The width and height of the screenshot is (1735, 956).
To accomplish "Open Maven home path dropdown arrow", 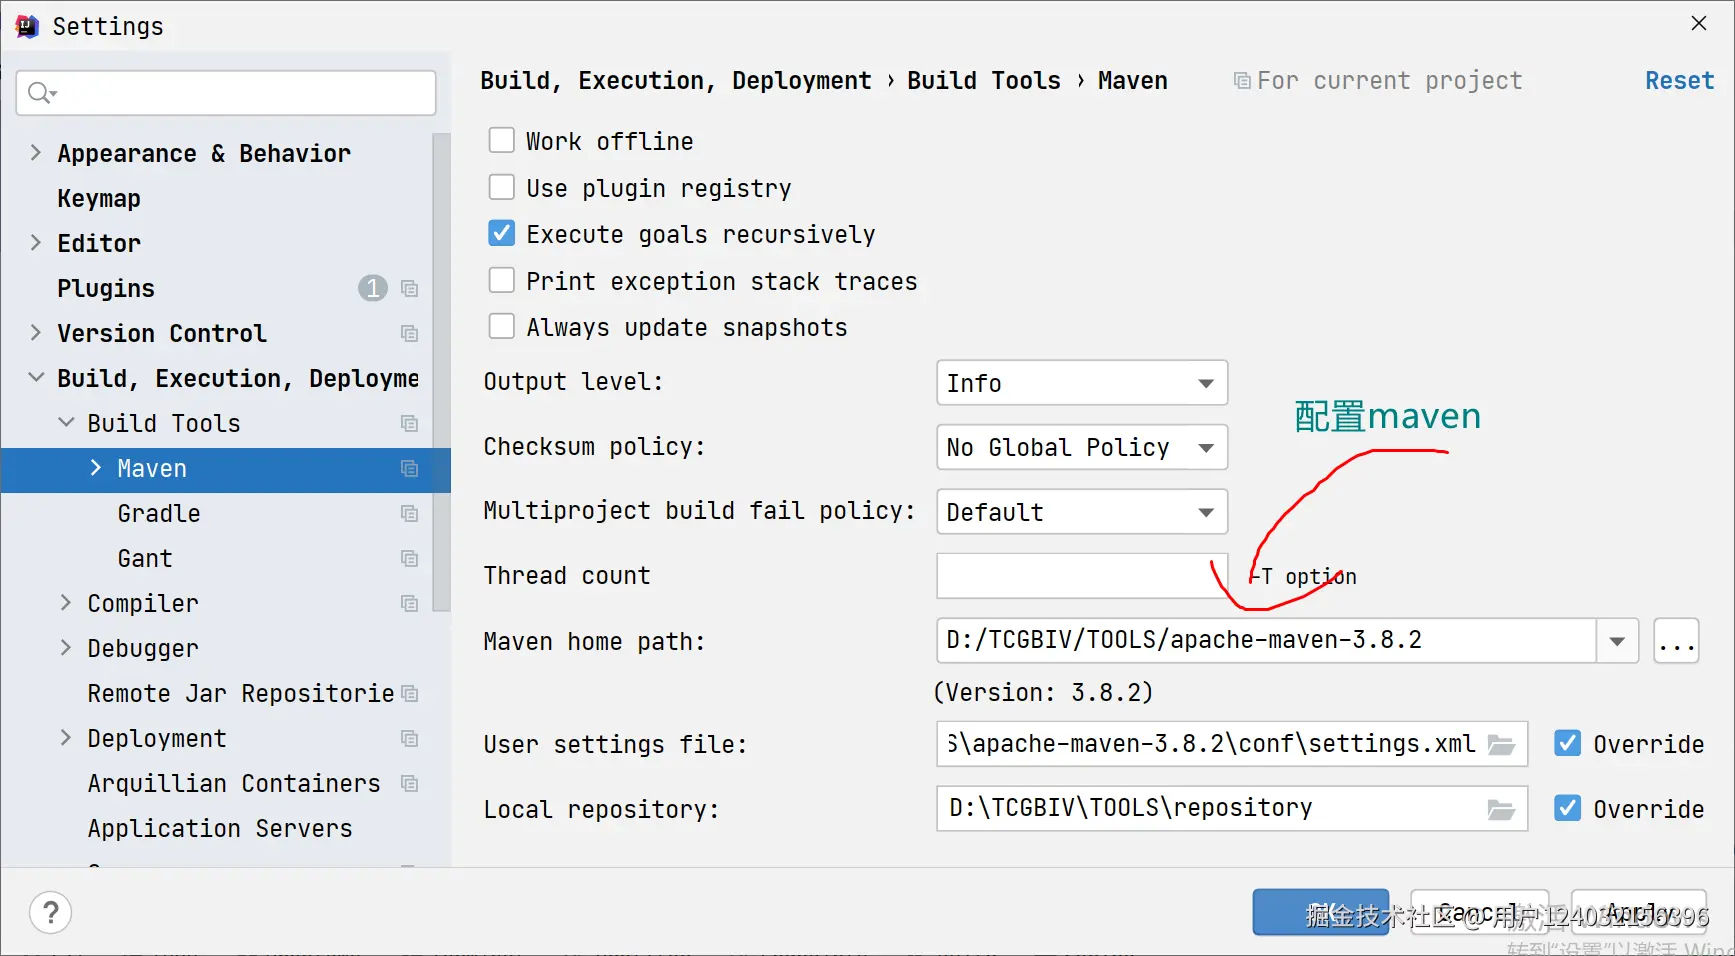I will pyautogui.click(x=1617, y=641).
